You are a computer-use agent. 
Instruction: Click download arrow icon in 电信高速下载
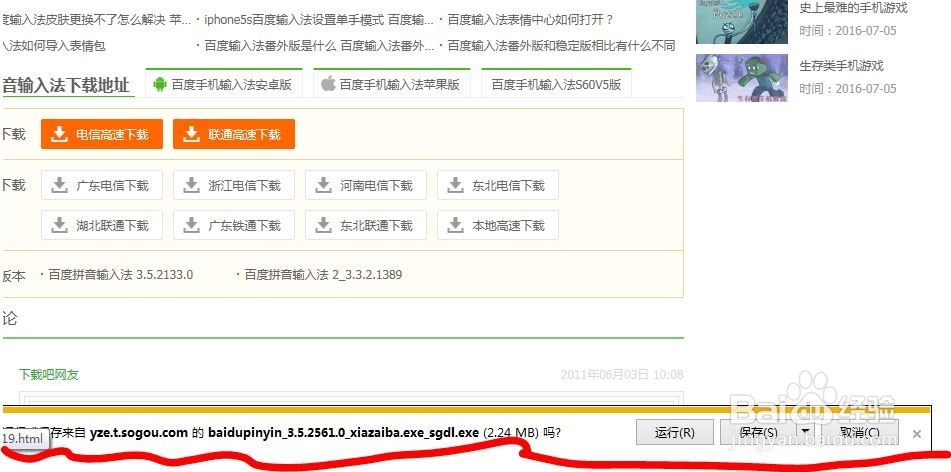(59, 133)
